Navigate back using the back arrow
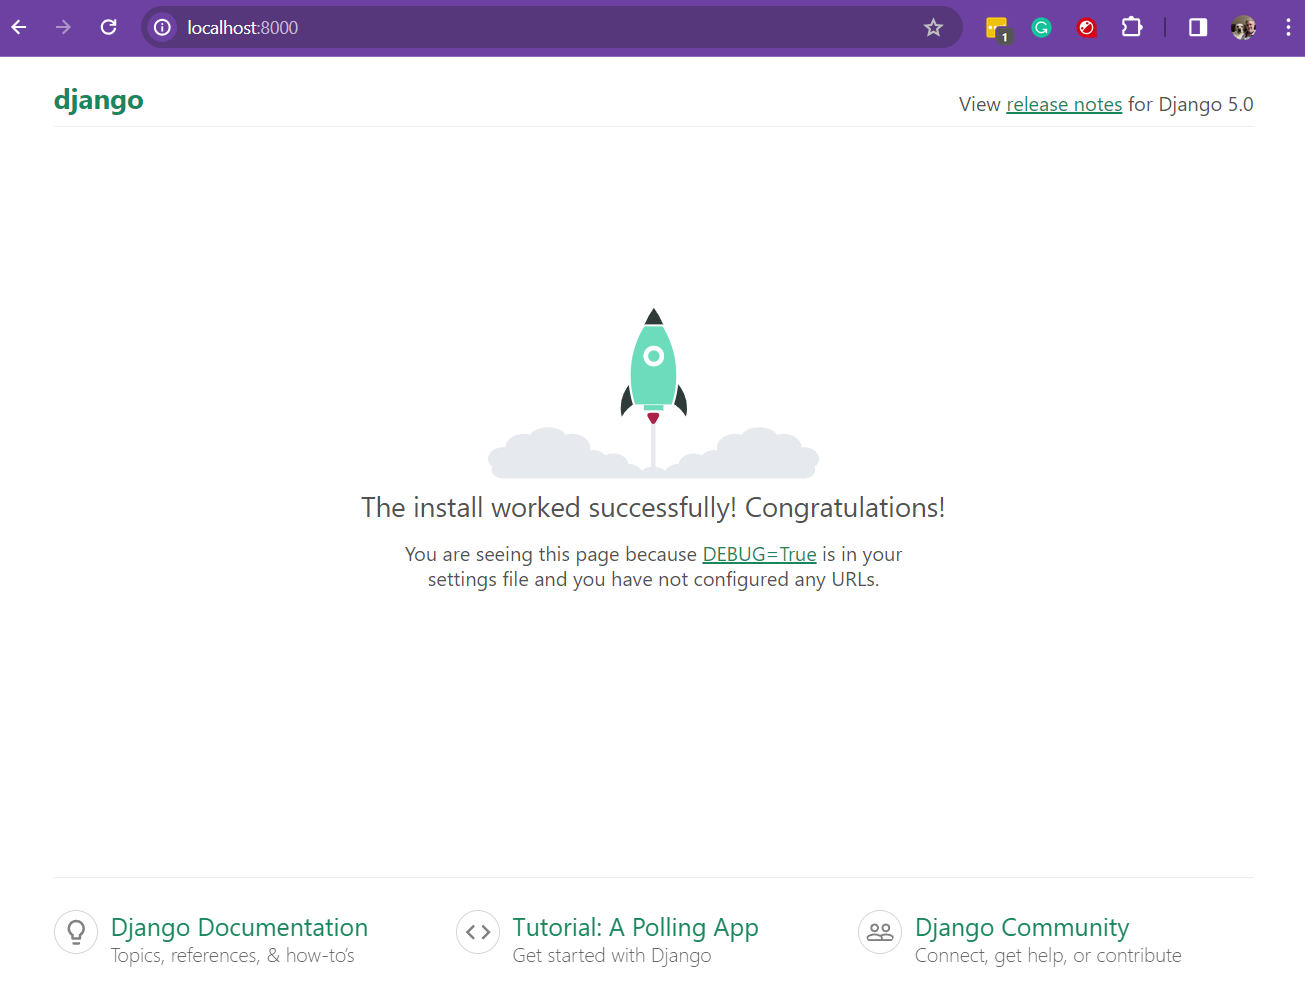Viewport: 1305px width, 985px height. [x=18, y=27]
